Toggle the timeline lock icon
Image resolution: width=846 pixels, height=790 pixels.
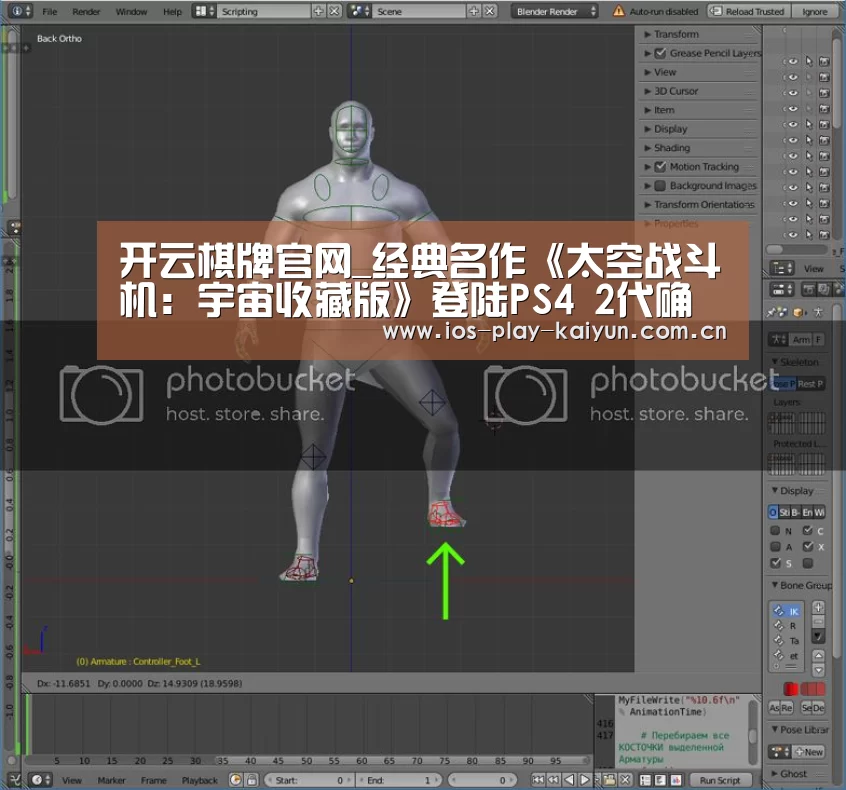[x=252, y=780]
